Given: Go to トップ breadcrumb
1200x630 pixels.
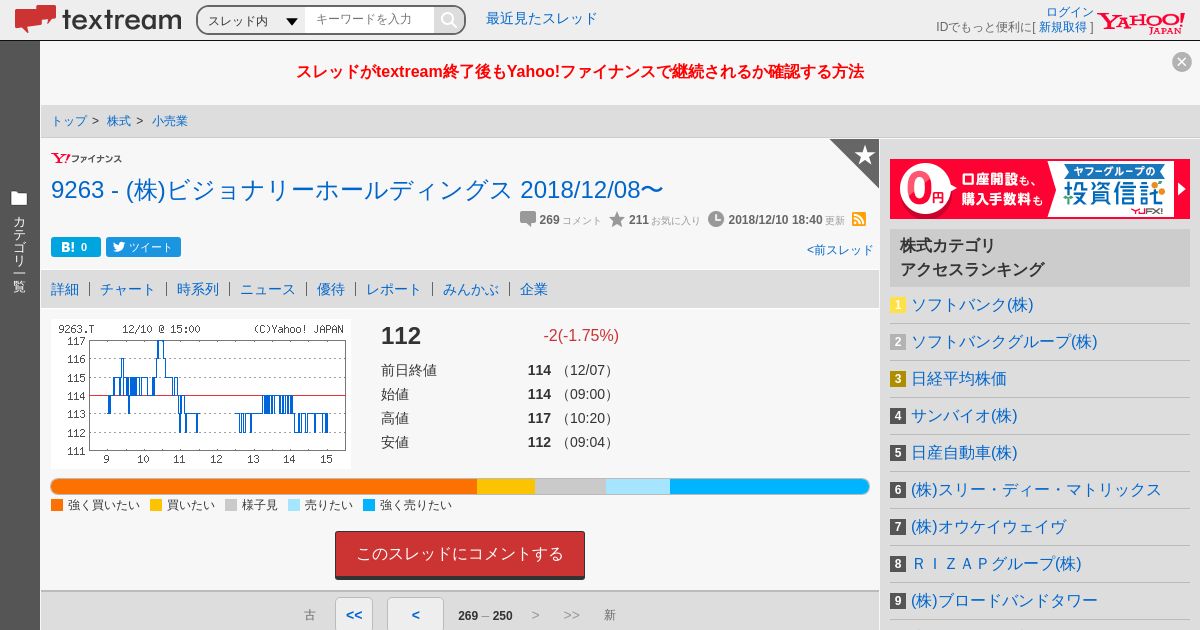Looking at the screenshot, I should coord(69,121).
